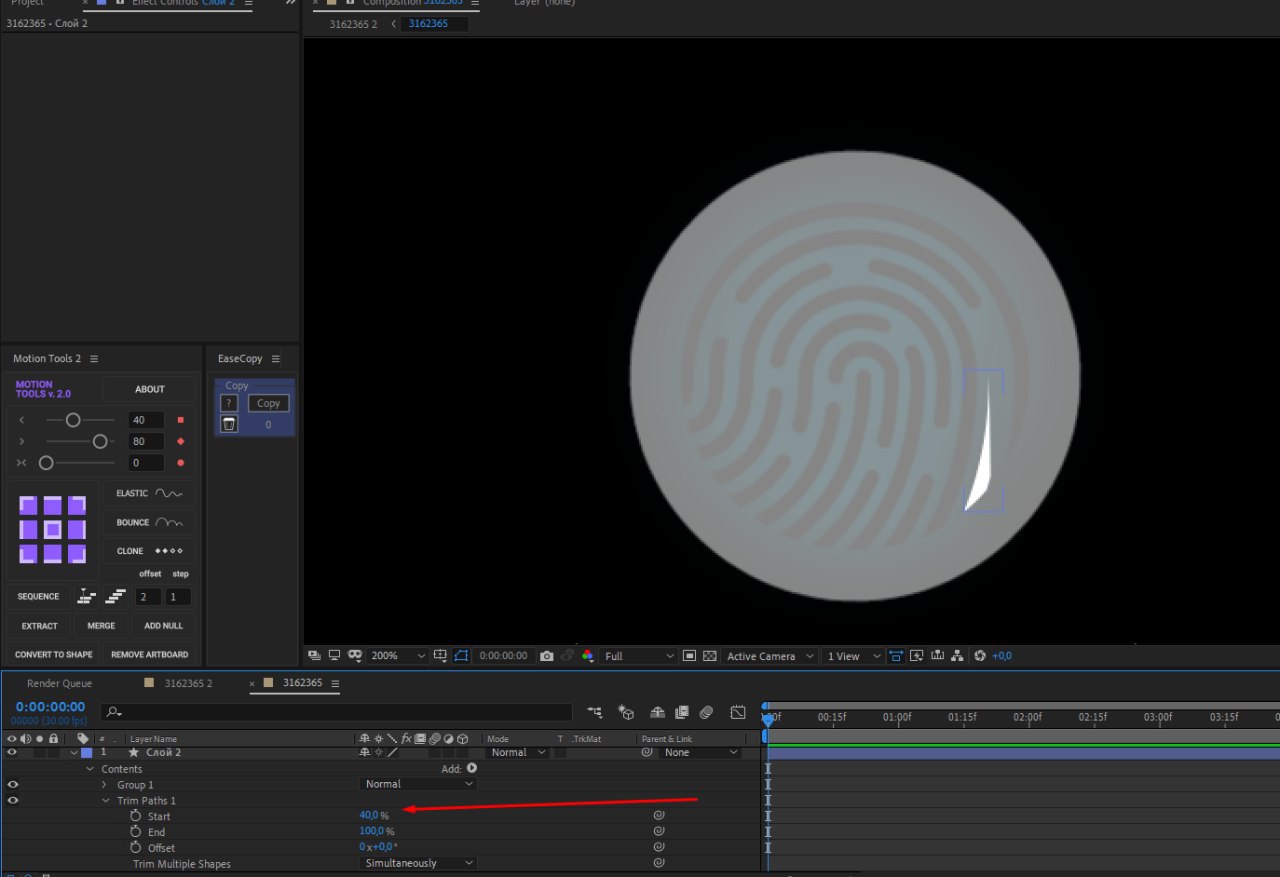1280x877 pixels.
Task: Open the Motion Tools 2 panel menu
Action: click(x=94, y=359)
